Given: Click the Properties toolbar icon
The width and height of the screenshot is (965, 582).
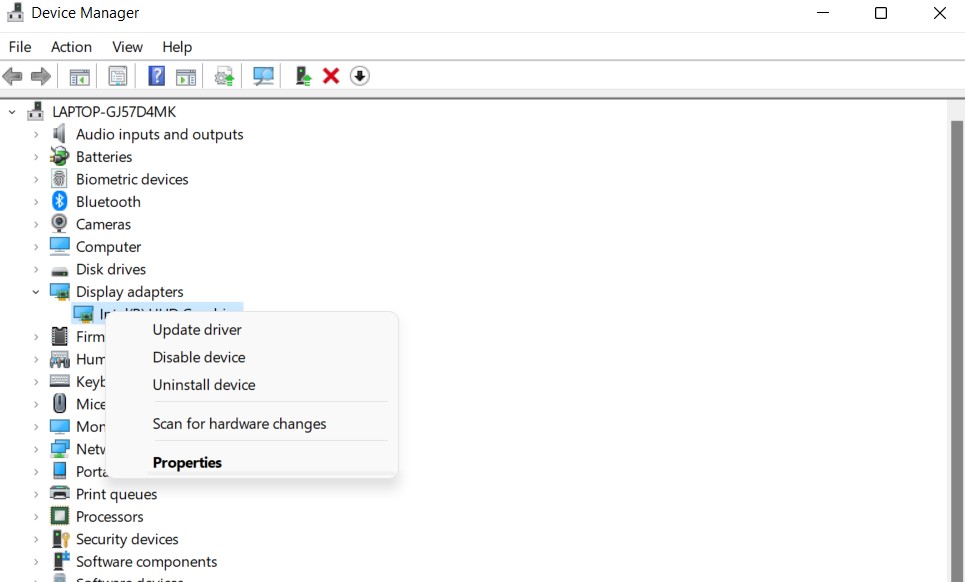Looking at the screenshot, I should 118,76.
